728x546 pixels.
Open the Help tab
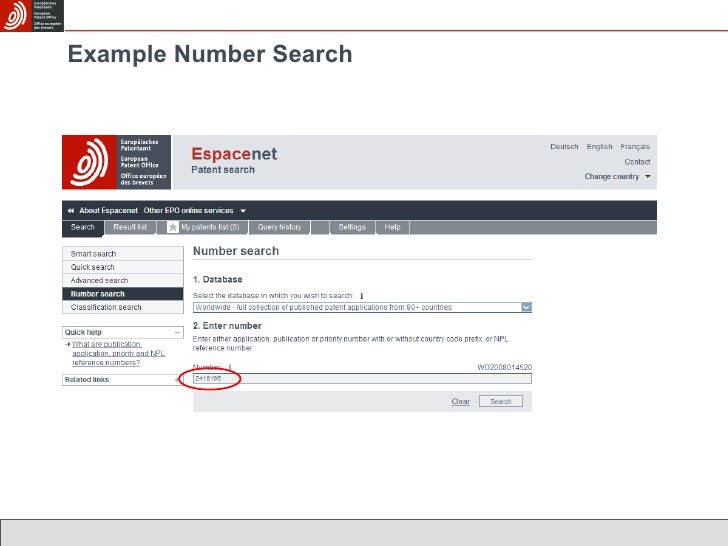pyautogui.click(x=392, y=227)
